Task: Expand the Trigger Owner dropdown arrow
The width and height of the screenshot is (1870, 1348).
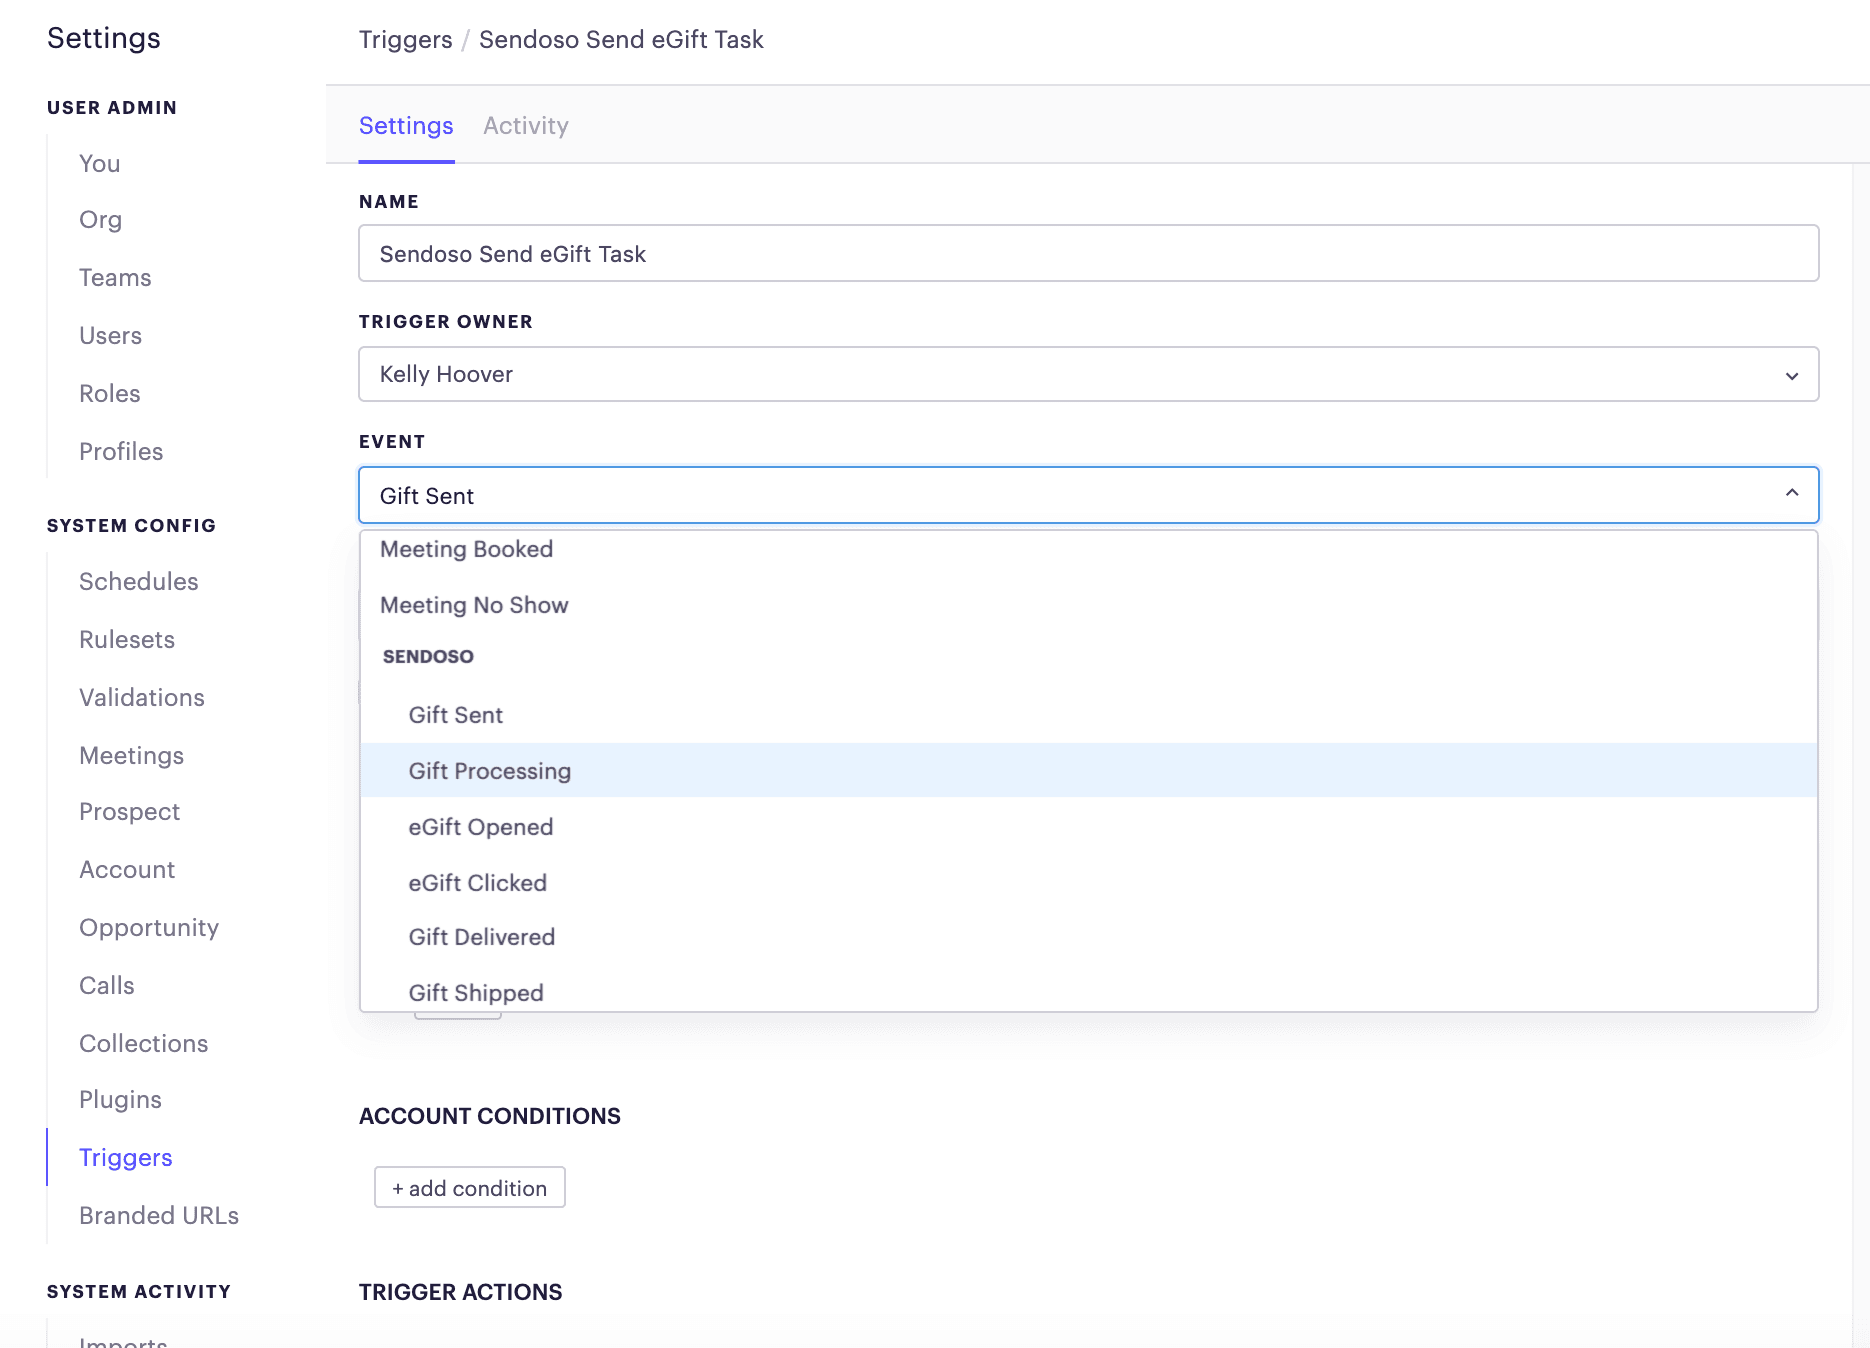Action: (1791, 375)
